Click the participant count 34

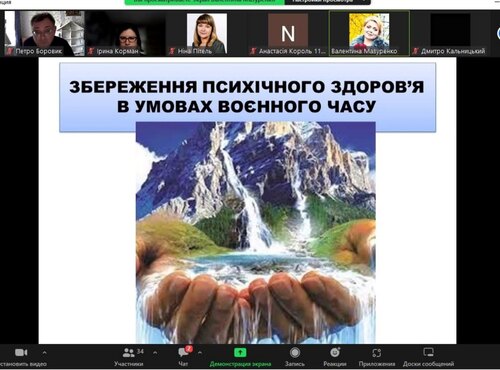(140, 351)
